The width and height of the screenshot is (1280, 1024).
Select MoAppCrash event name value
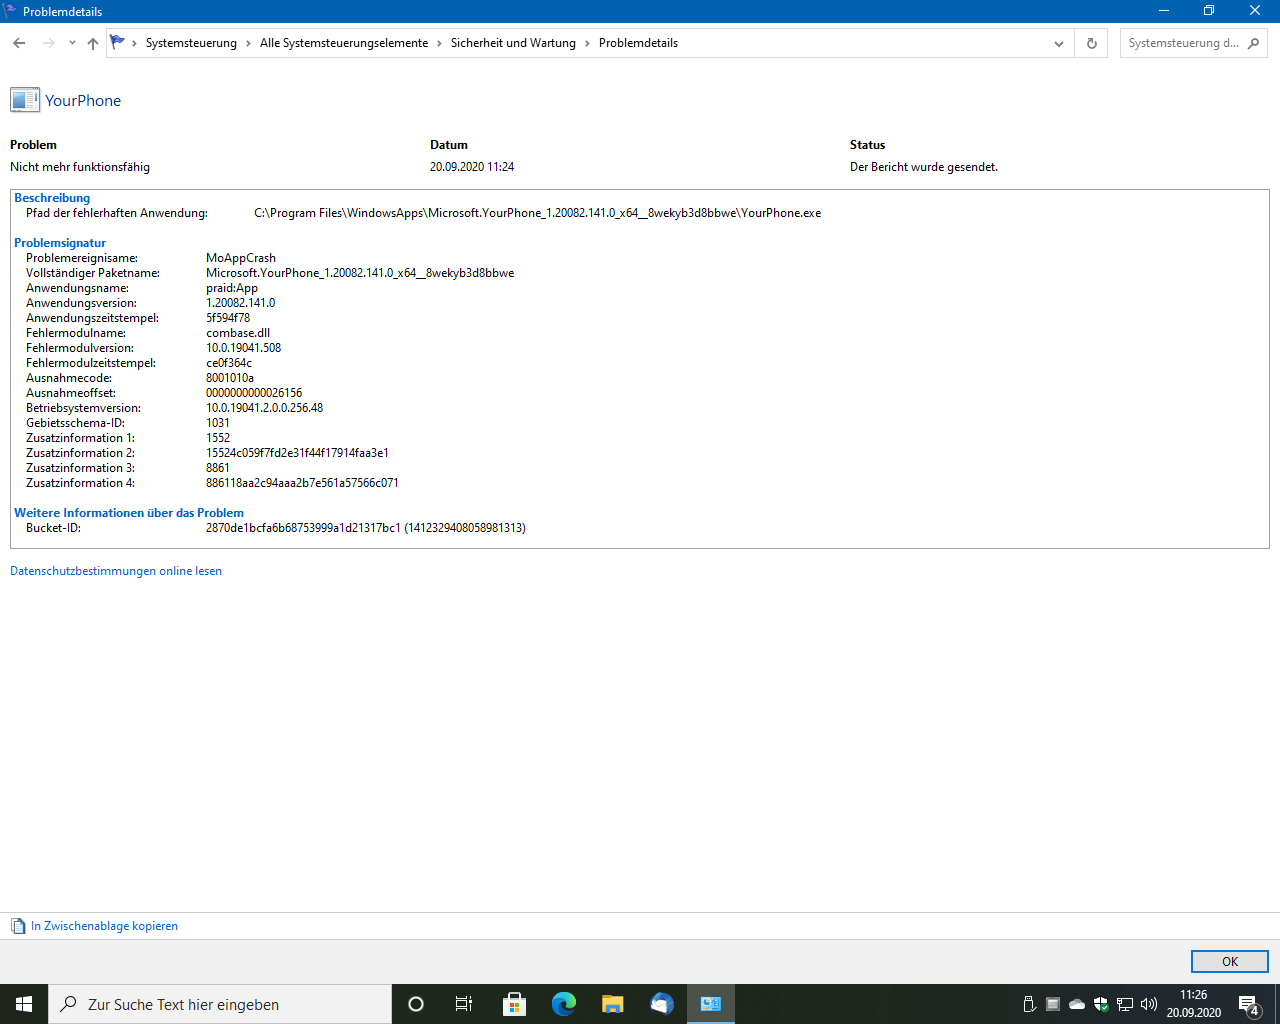coord(241,258)
